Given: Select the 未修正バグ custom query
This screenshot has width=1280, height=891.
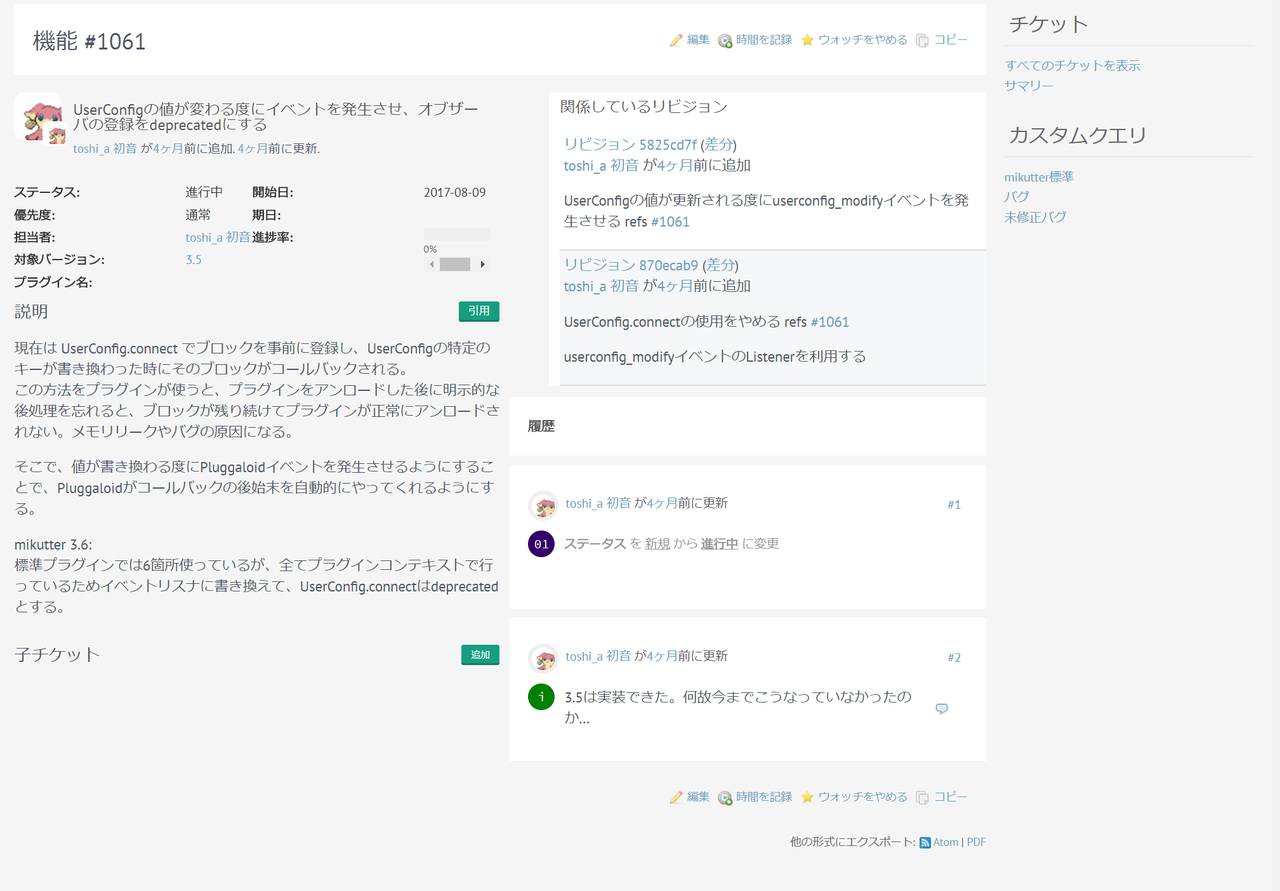Looking at the screenshot, I should (1035, 217).
